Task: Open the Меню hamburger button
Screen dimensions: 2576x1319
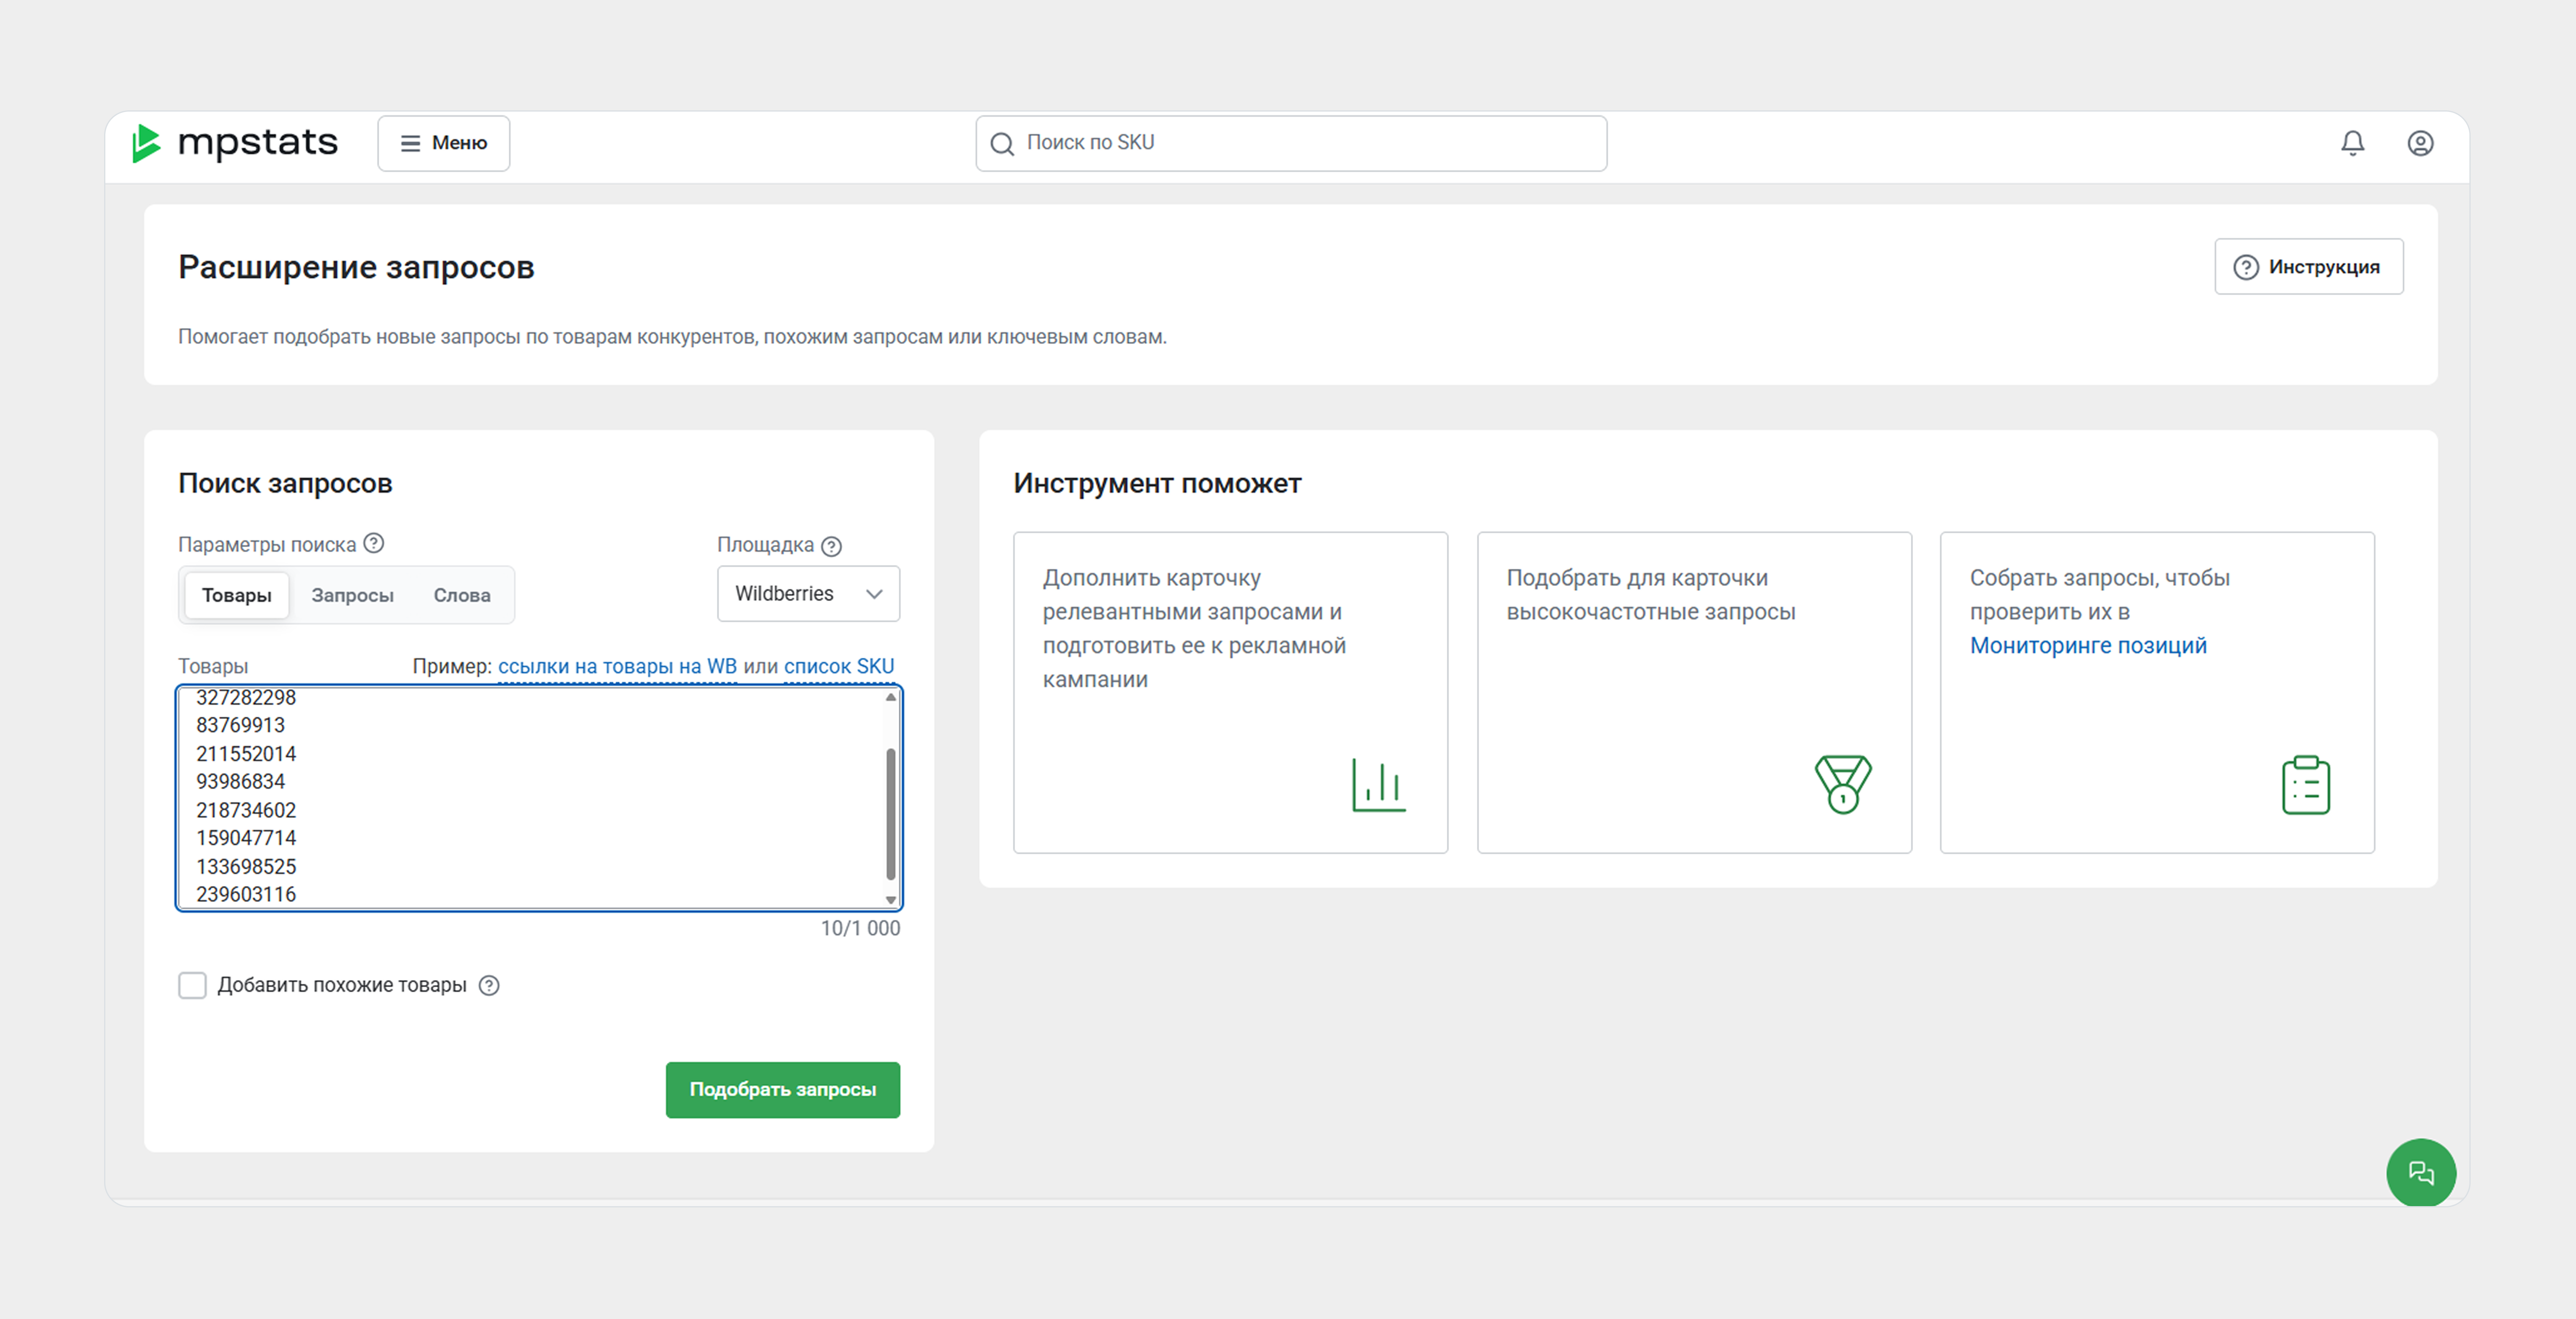Action: (443, 143)
